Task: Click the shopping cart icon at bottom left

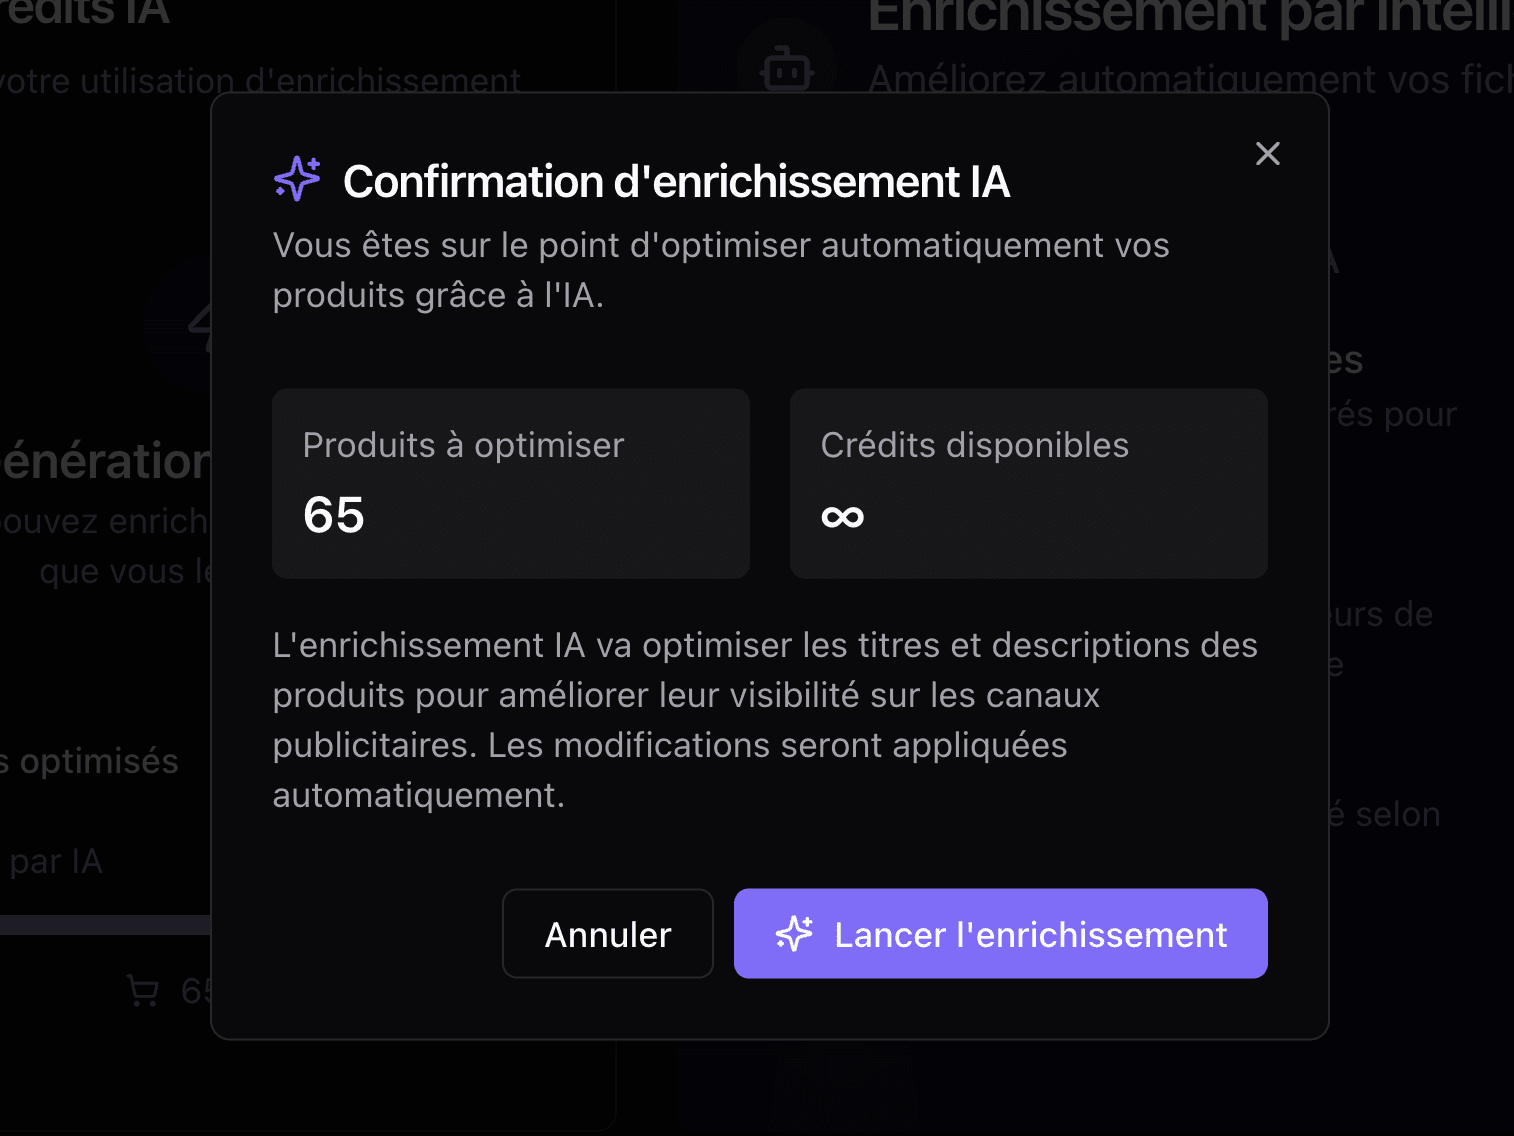Action: point(143,991)
